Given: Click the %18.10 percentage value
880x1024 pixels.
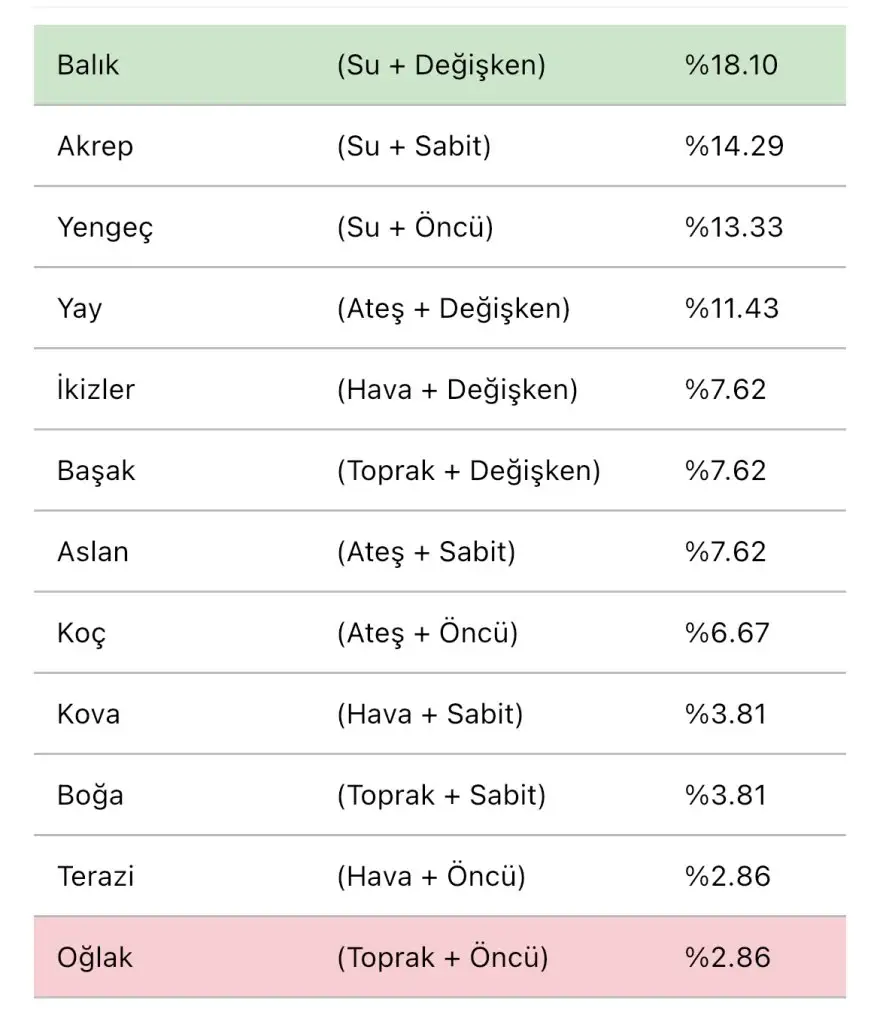Looking at the screenshot, I should 731,66.
